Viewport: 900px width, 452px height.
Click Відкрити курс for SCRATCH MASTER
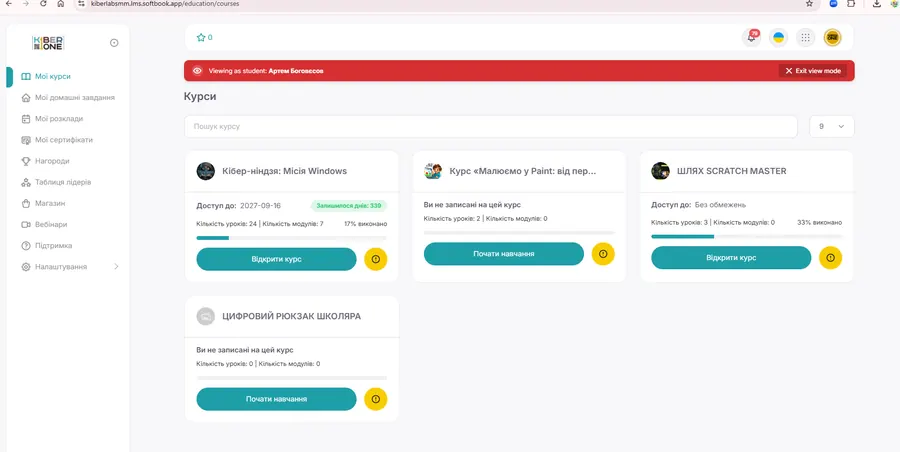[x=731, y=258]
